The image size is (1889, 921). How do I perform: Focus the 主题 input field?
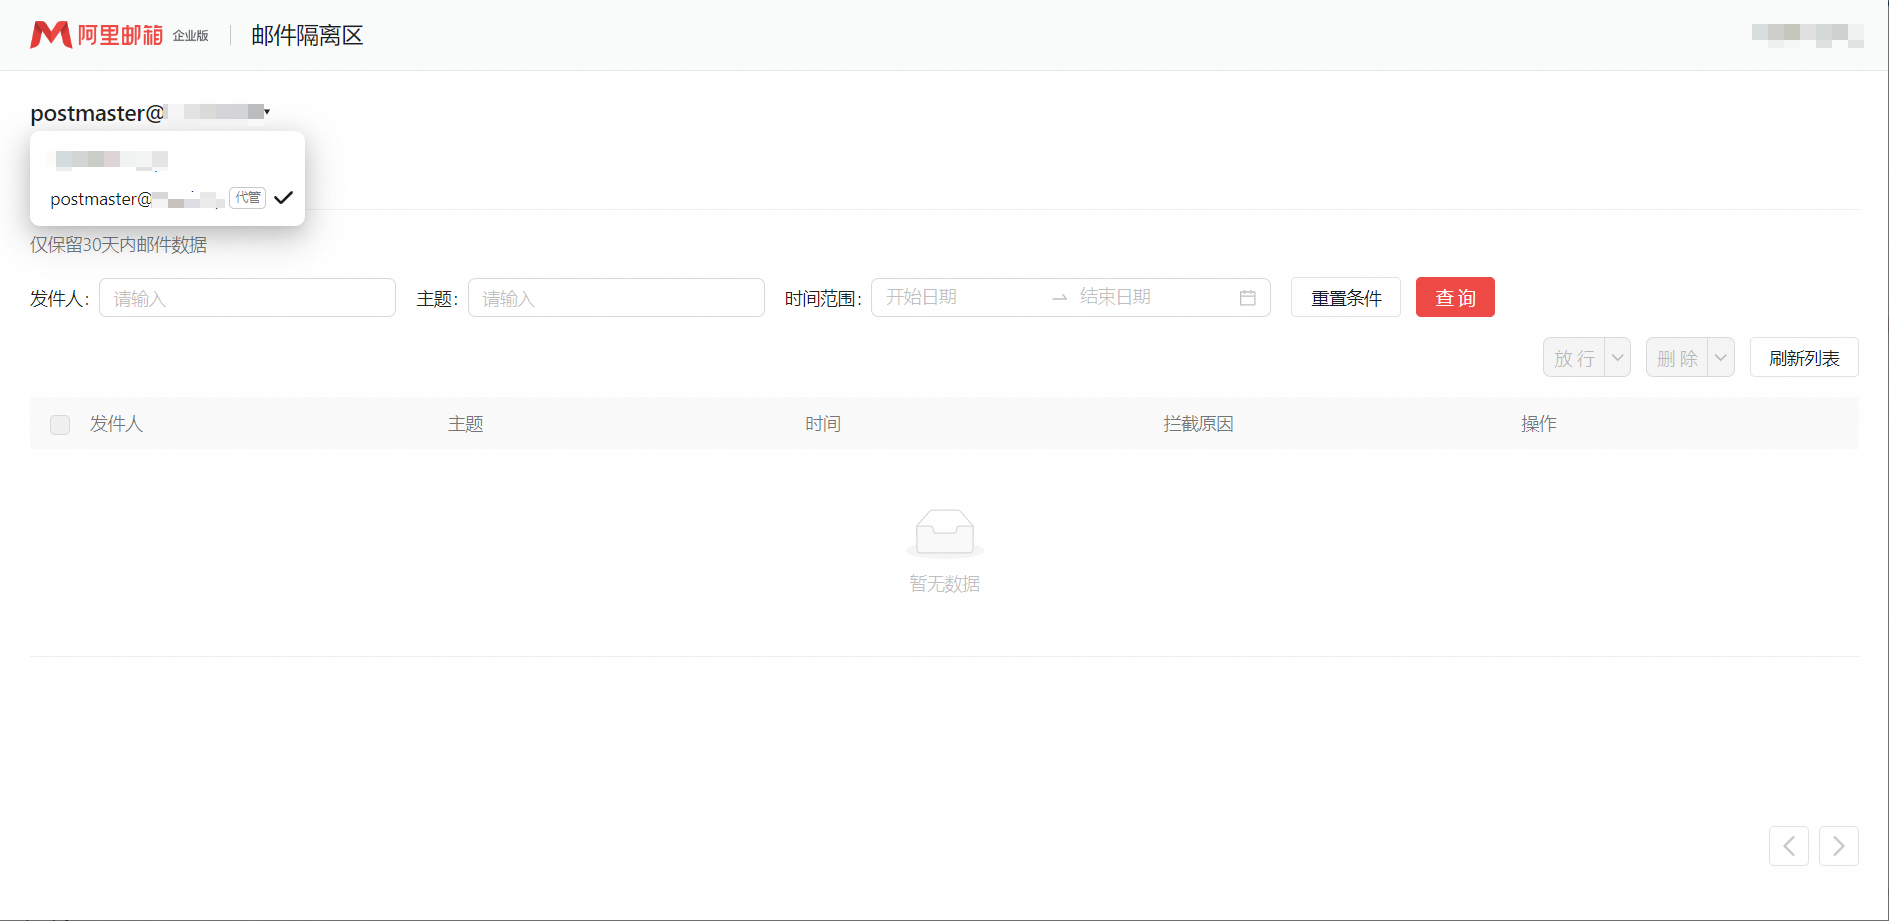tap(616, 298)
